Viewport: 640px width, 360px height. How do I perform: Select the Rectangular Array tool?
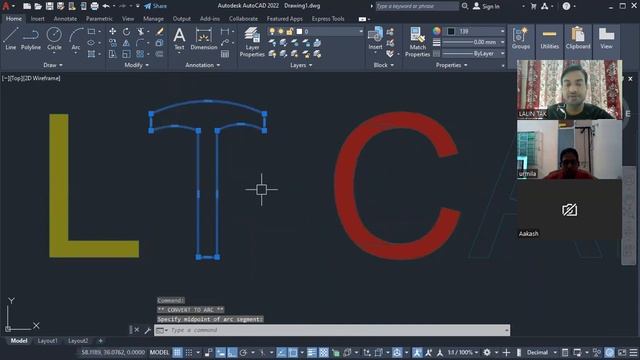(140, 54)
